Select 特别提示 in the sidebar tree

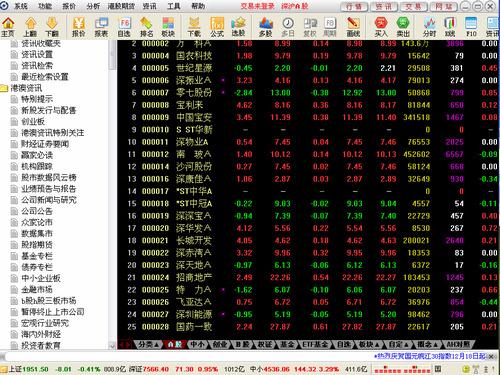pos(37,99)
